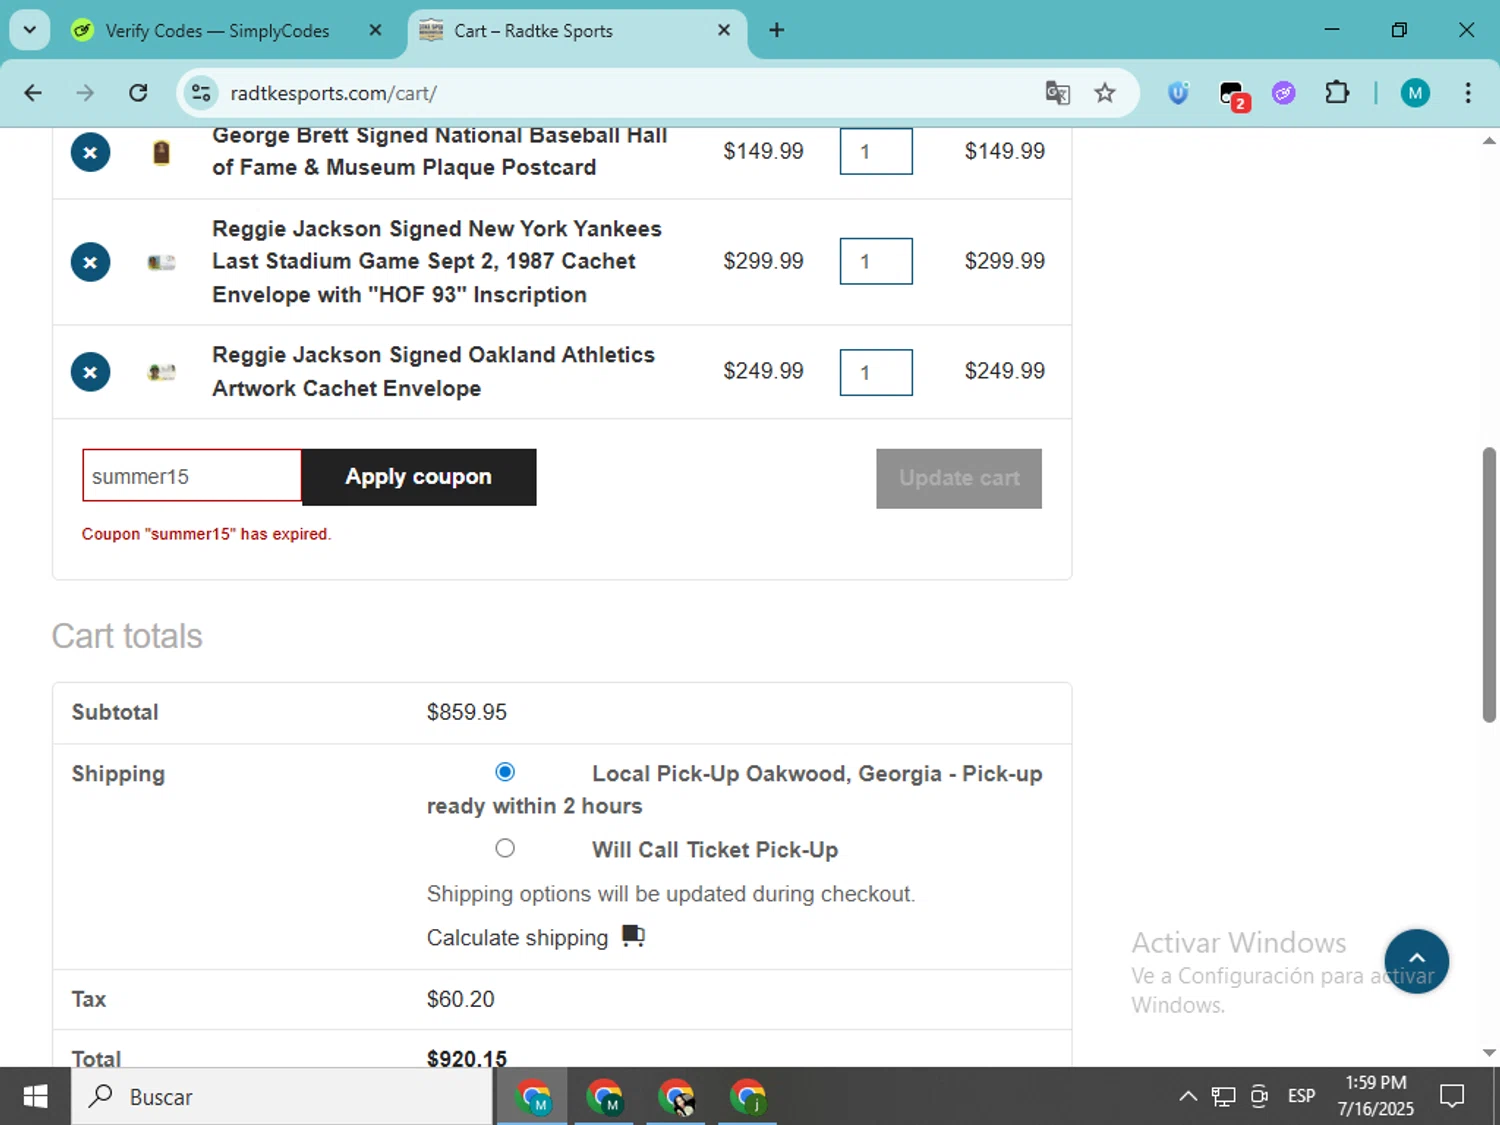Select Local Pick-Up Oakwood, Georgia shipping
Viewport: 1500px width, 1125px height.
pyautogui.click(x=505, y=772)
